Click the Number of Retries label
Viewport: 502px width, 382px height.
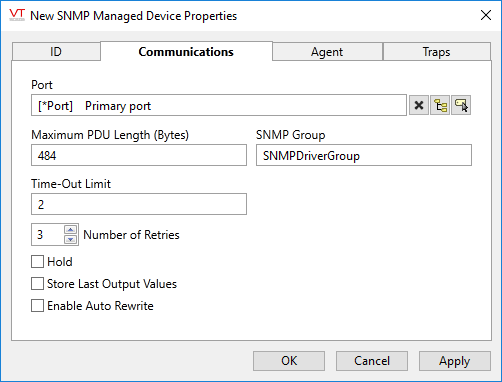pos(131,235)
